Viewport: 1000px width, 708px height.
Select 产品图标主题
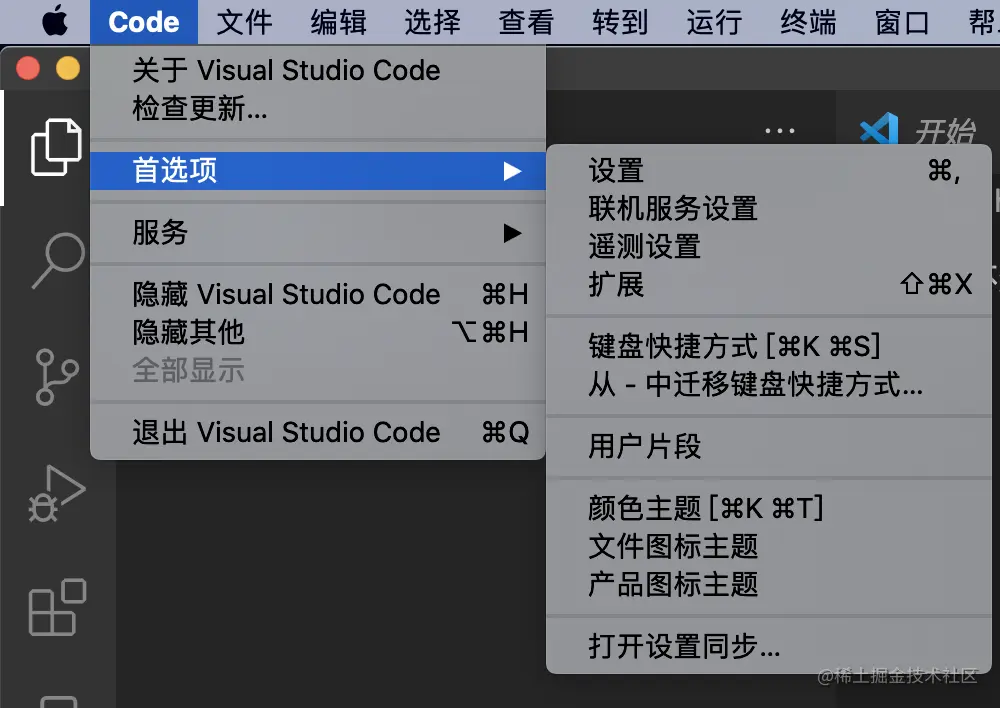click(x=768, y=584)
